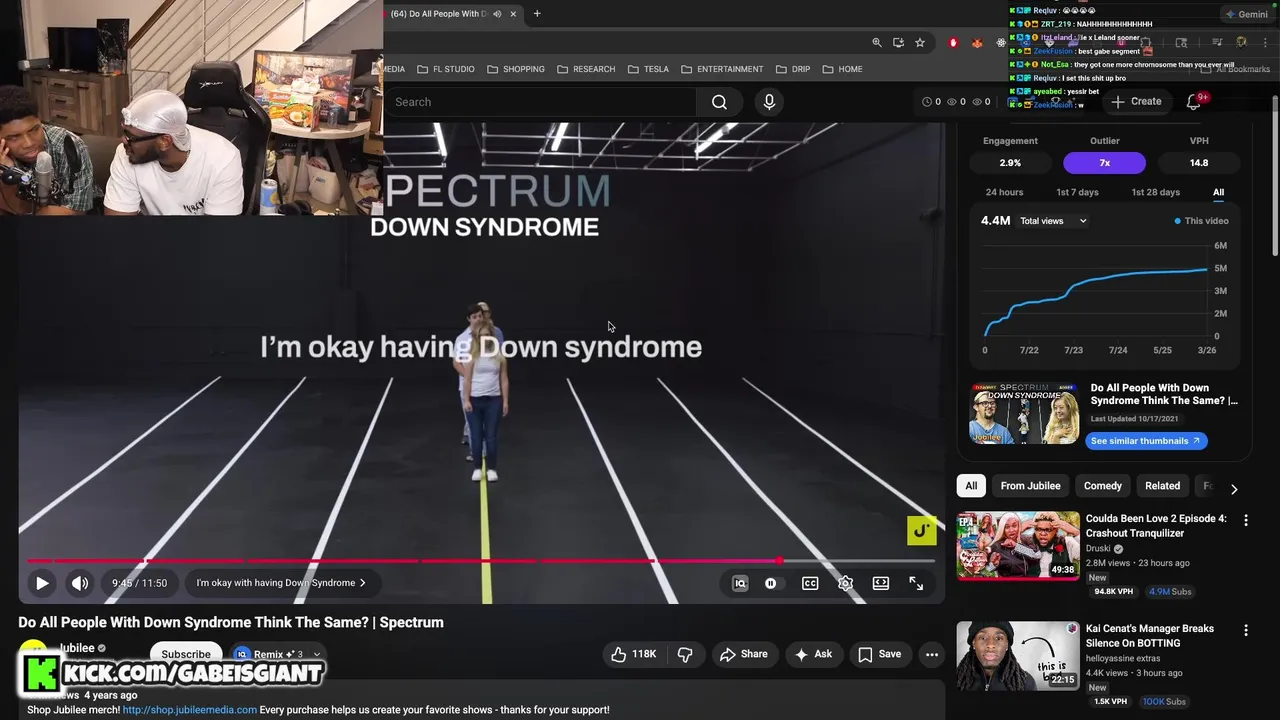Open a new browser tab with plus
1280x720 pixels.
click(537, 14)
